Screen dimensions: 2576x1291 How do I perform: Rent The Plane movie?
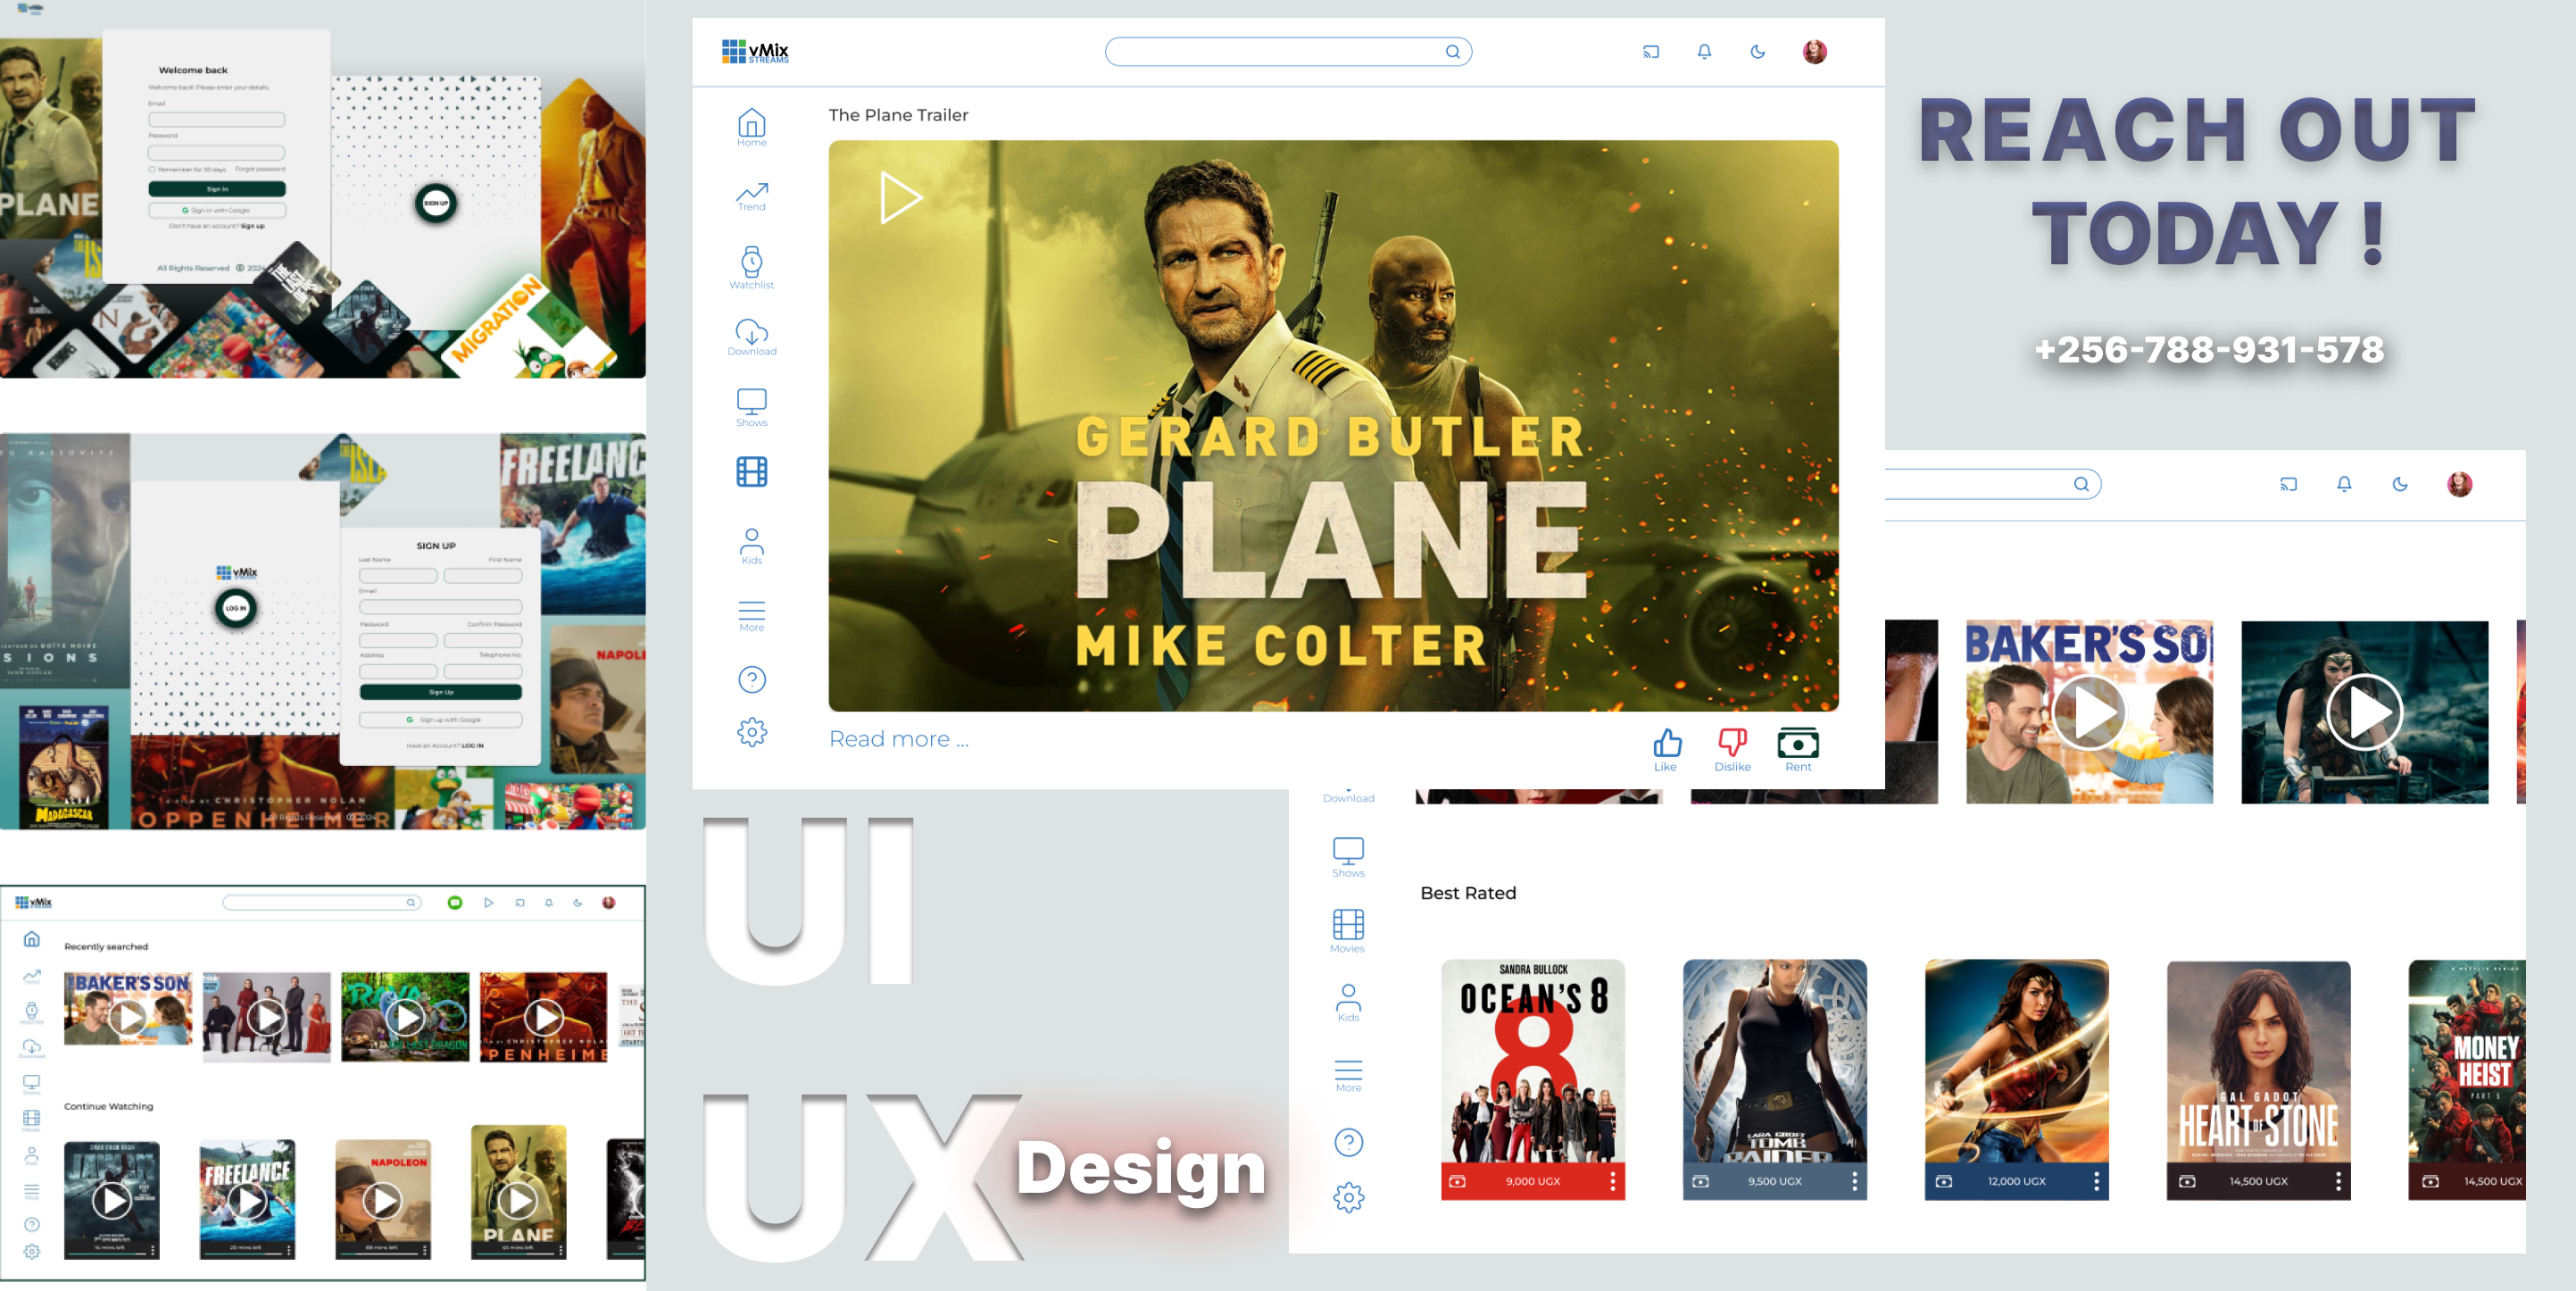[x=1798, y=749]
